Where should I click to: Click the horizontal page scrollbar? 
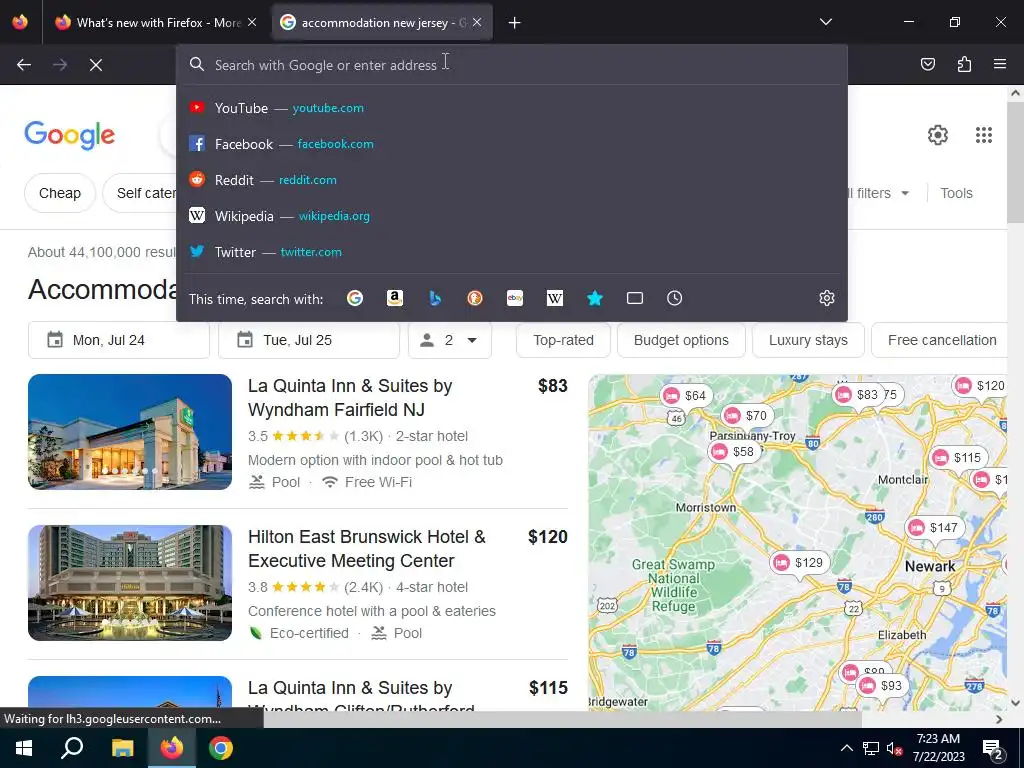[563, 719]
